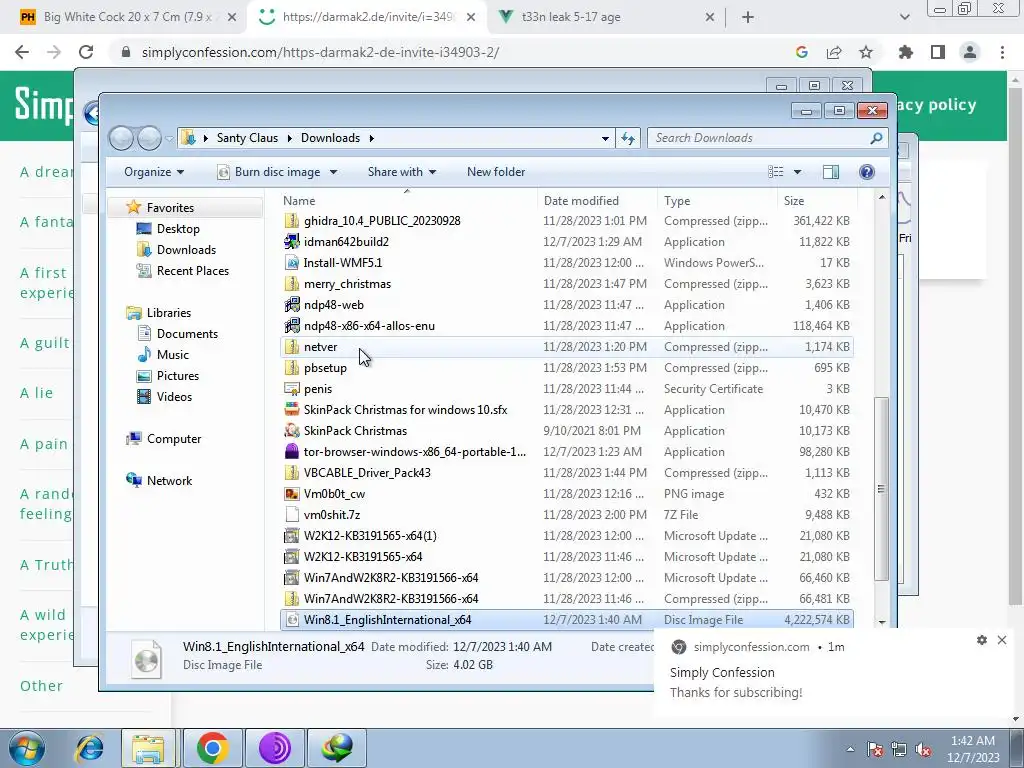Viewport: 1024px width, 768px height.
Task: Show the preview pane
Action: (x=831, y=172)
